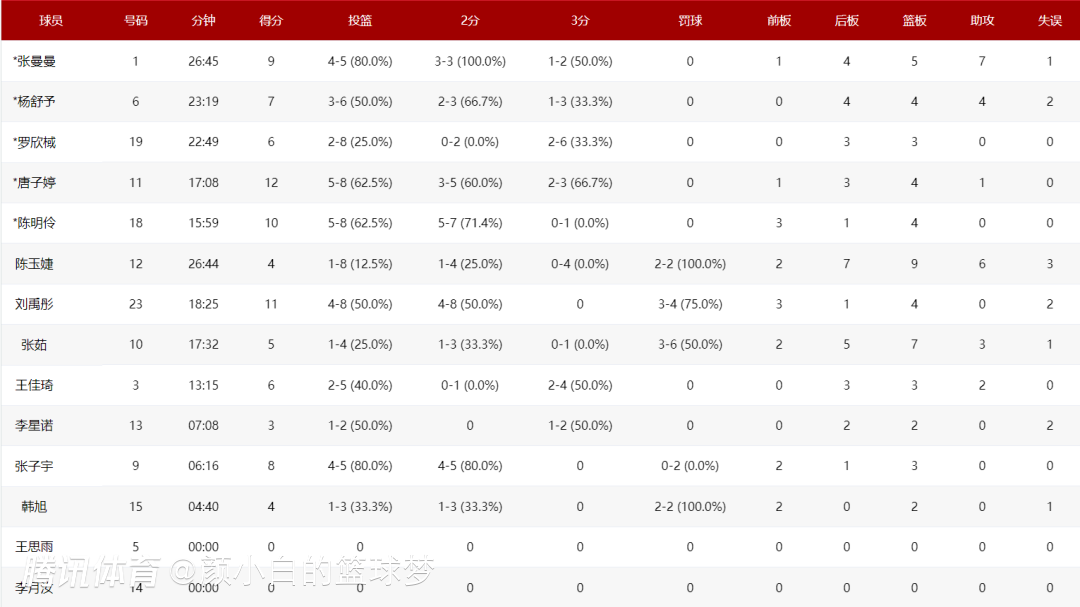1080x607 pixels.
Task: Open player 张曼曼's name
Action: pyautogui.click(x=34, y=61)
